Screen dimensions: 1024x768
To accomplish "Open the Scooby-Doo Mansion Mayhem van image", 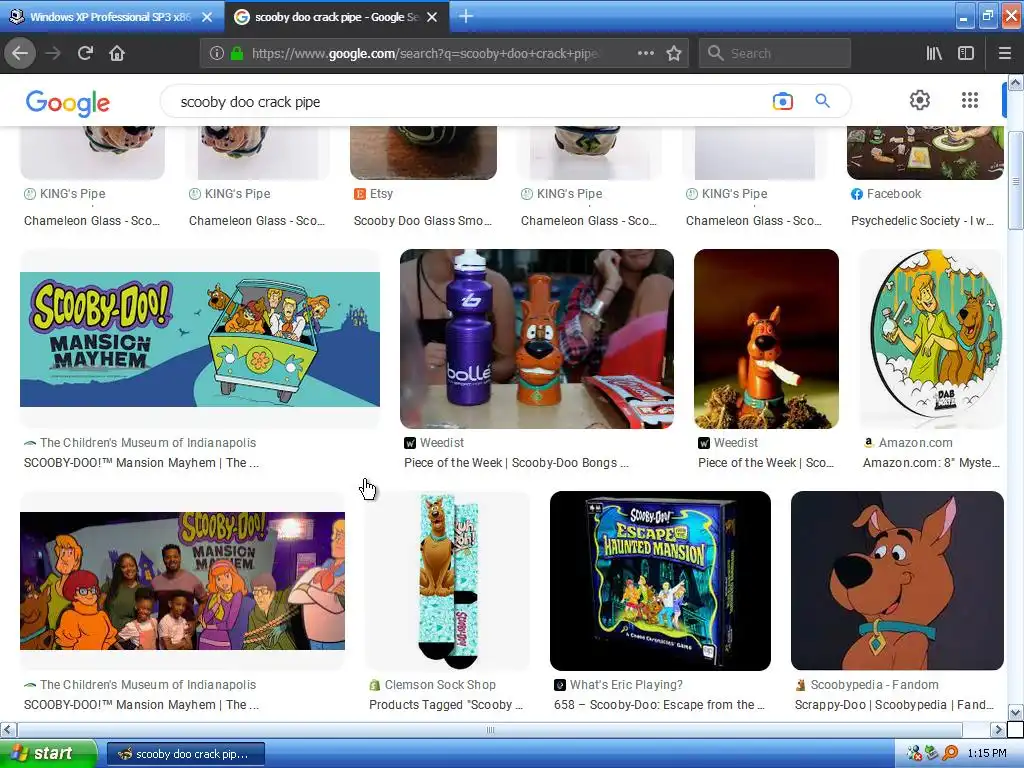I will pos(200,339).
